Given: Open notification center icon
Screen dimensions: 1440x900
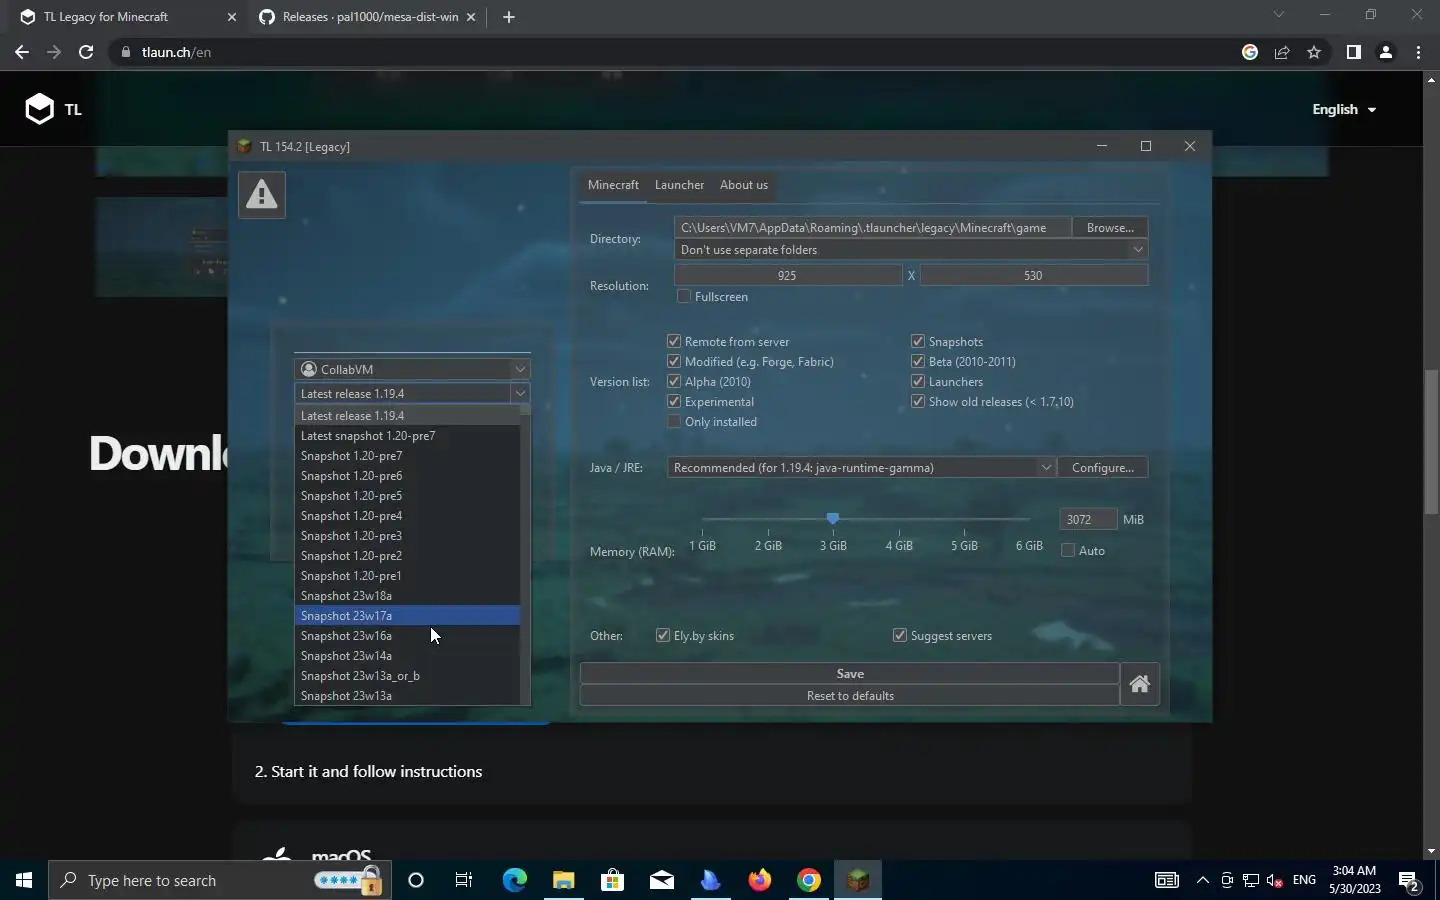Looking at the screenshot, I should (1410, 880).
